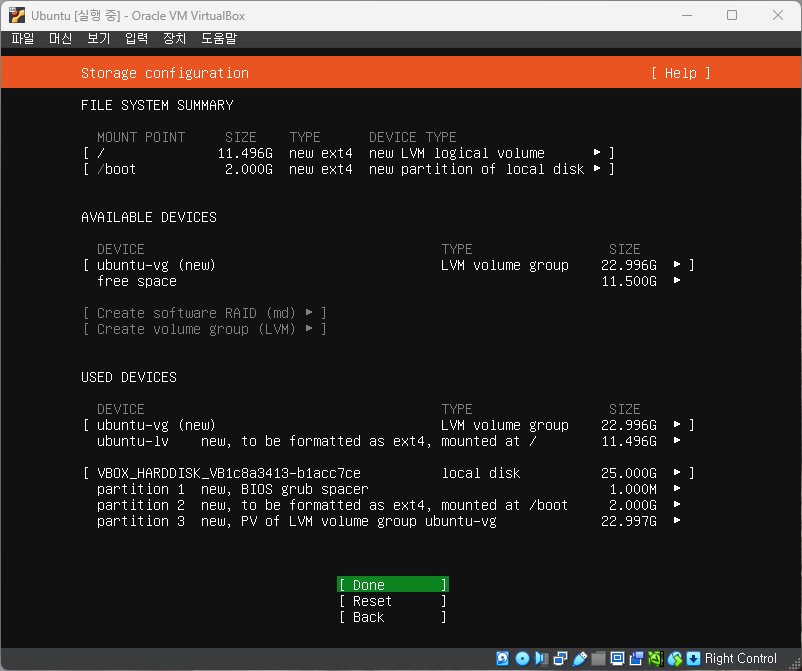This screenshot has width=802, height=671.
Task: Click the 22.997G partition 3 size
Action: click(x=629, y=521)
